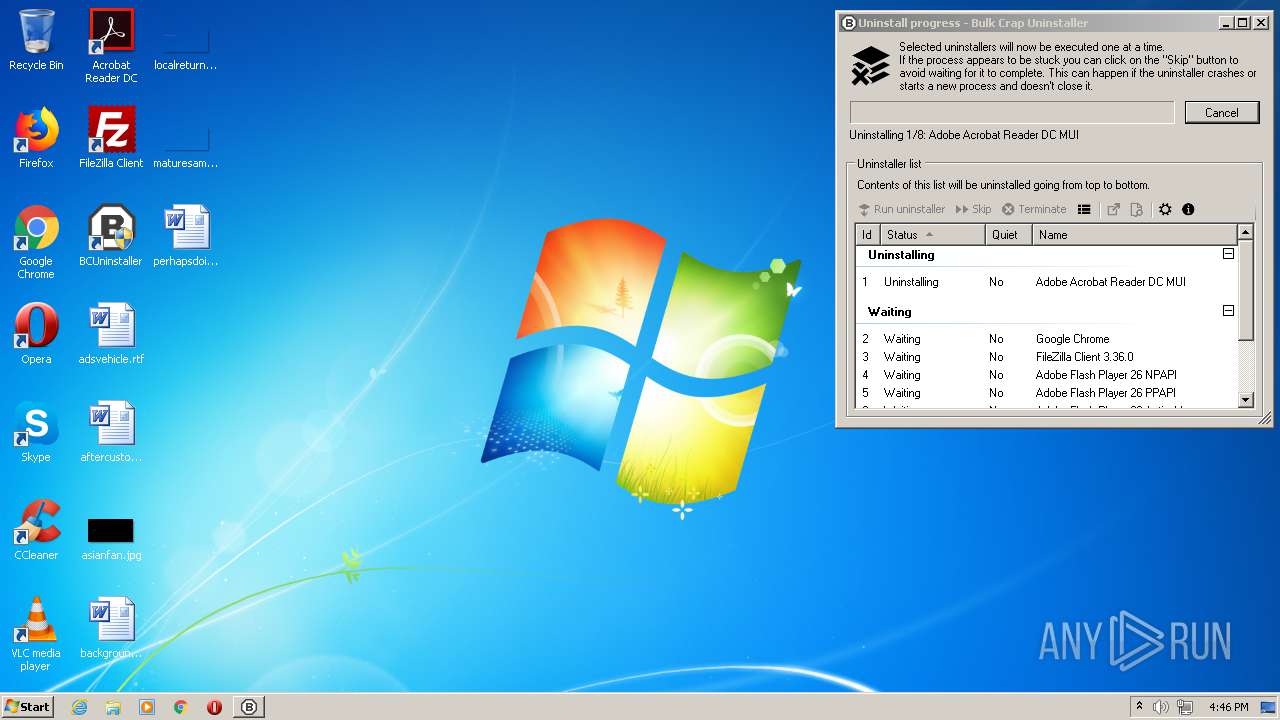1280x720 pixels.
Task: Open Acrobat Reader DC desktop shortcut
Action: pyautogui.click(x=111, y=47)
